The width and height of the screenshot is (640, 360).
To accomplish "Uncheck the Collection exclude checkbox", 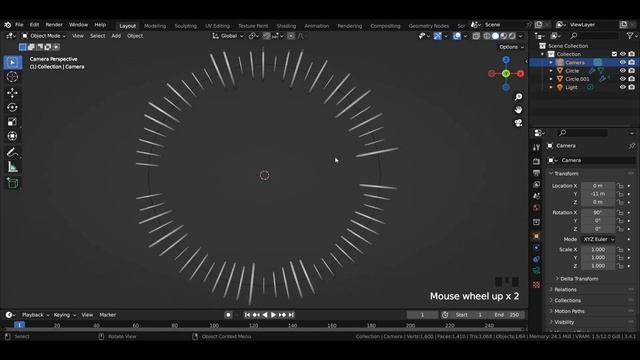I will [x=614, y=54].
